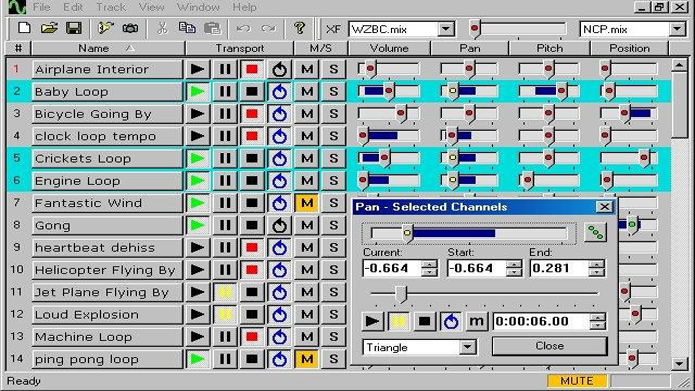Open the Window menu

coord(198,7)
